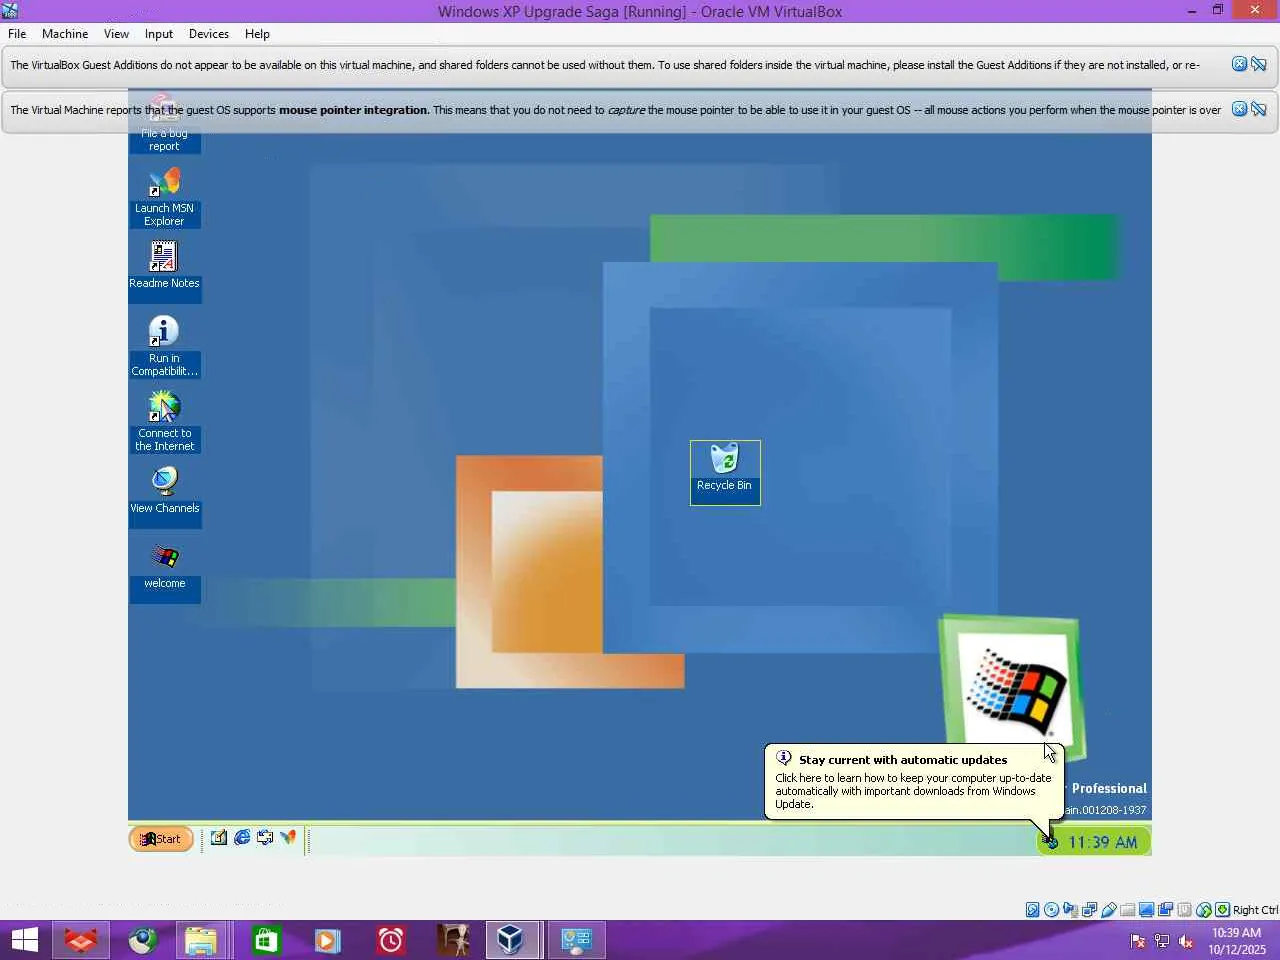Screen dimensions: 1280x960
Task: Launch Internet Explorer from guest quick launch
Action: point(242,838)
